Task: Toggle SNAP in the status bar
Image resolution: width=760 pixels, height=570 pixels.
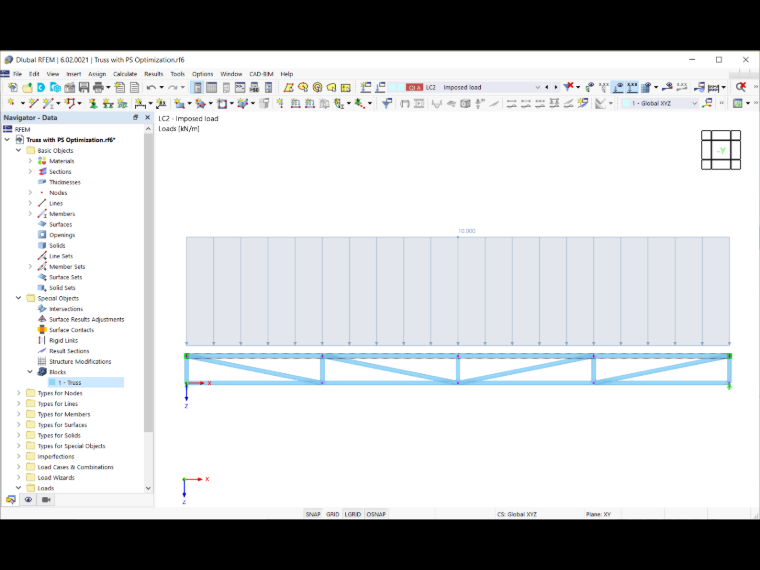Action: point(313,514)
